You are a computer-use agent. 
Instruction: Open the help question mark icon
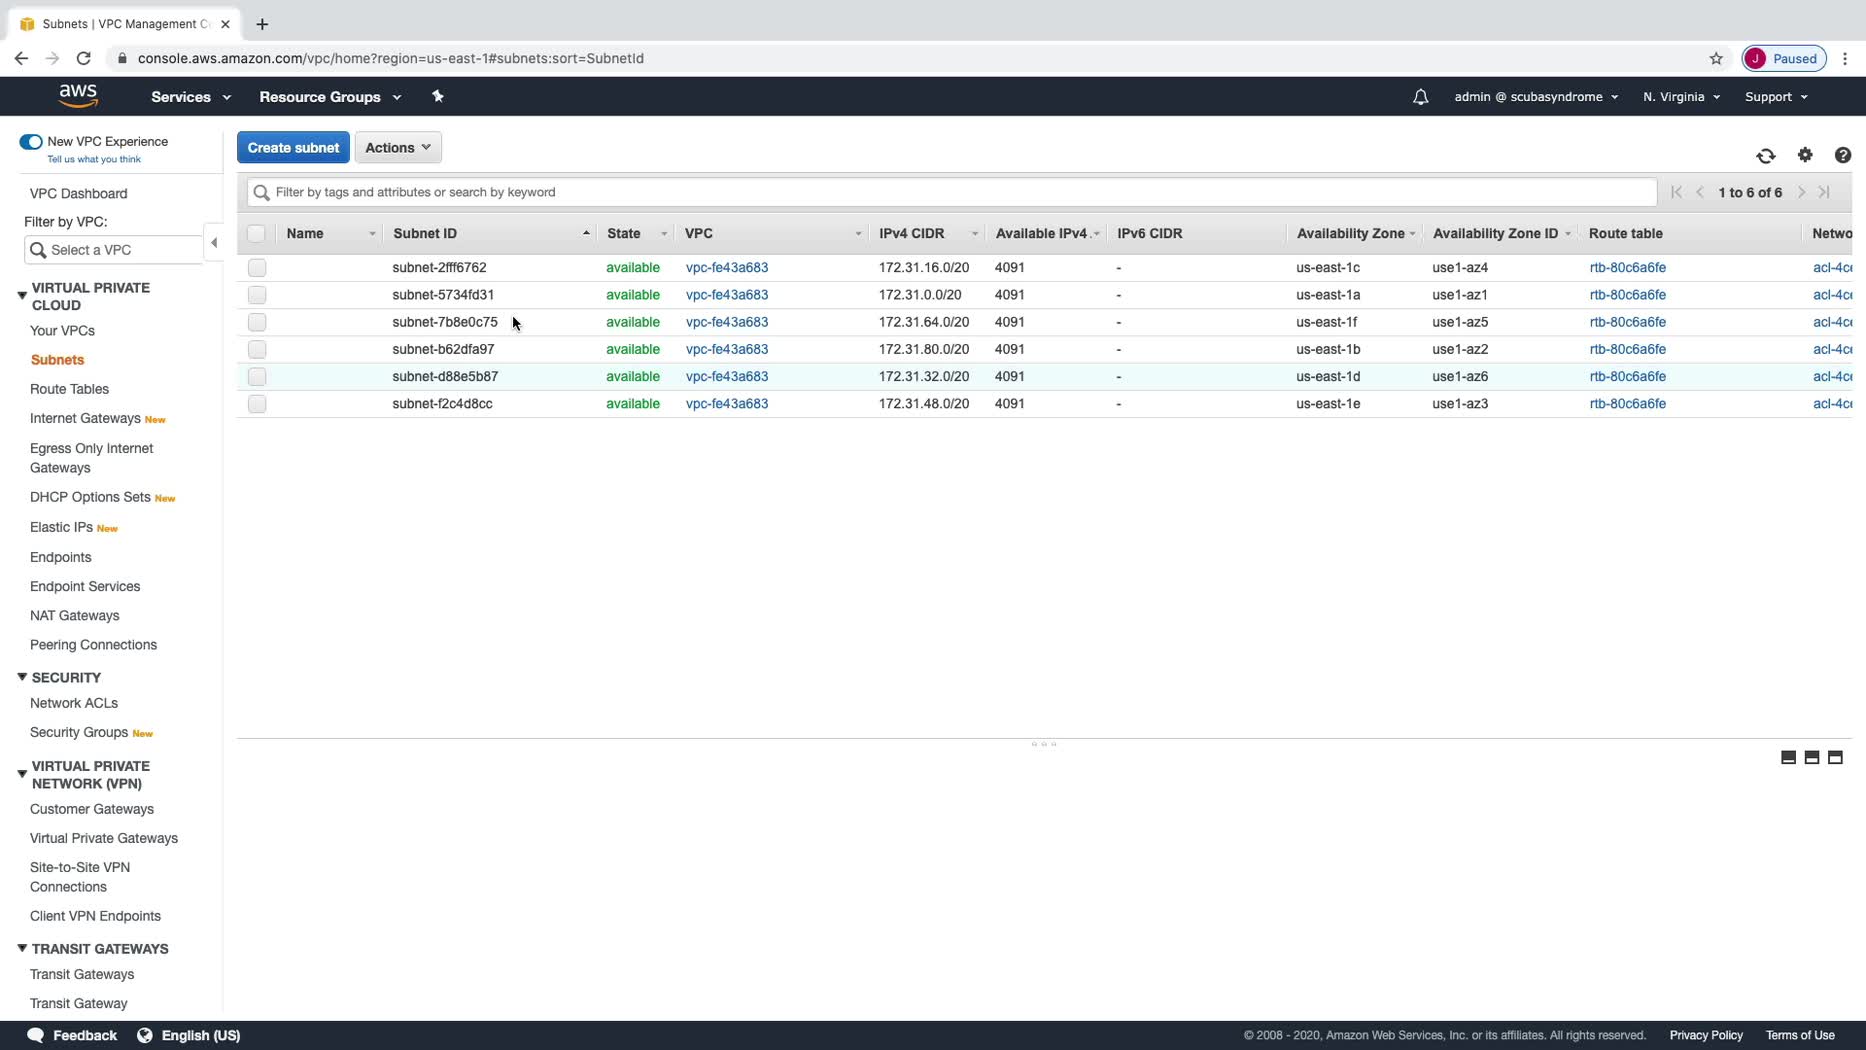point(1843,155)
